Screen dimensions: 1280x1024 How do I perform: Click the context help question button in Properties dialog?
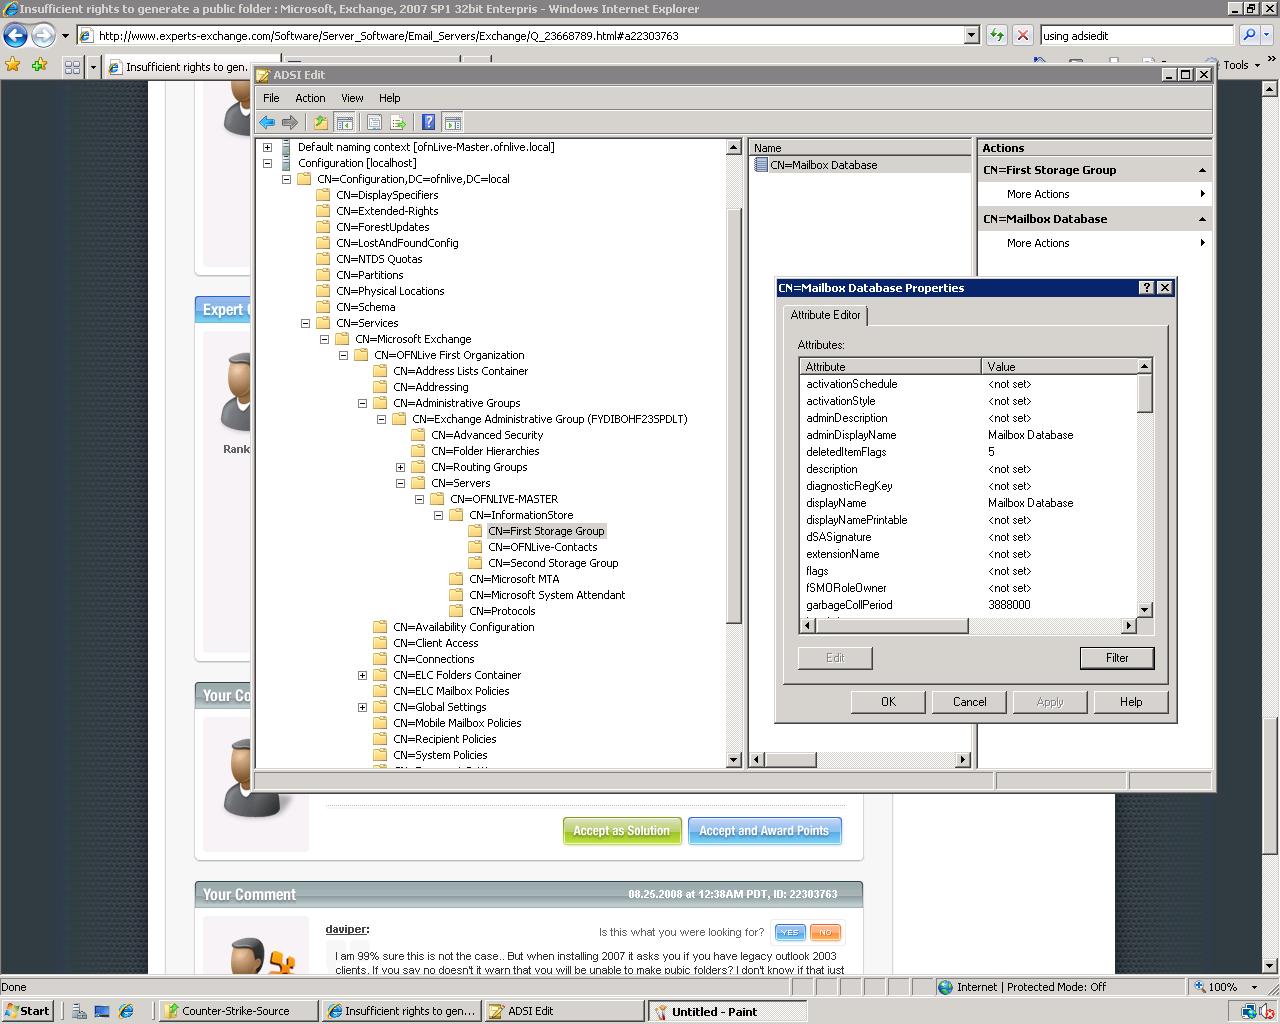click(x=1146, y=287)
